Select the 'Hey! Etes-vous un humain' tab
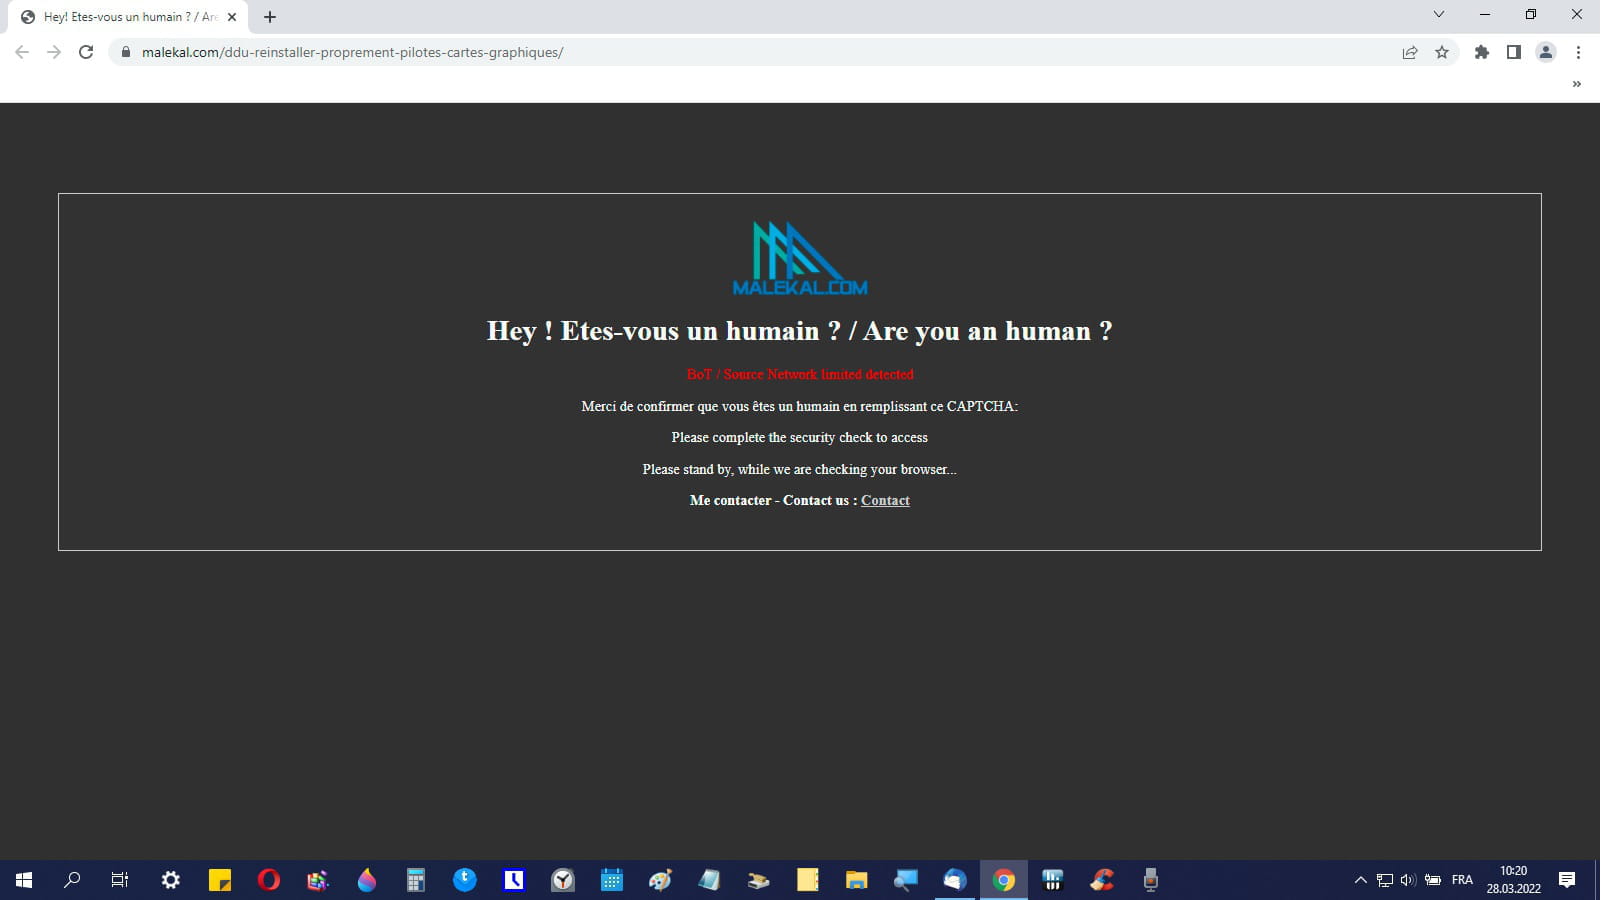Viewport: 1604px width, 900px height. point(126,17)
